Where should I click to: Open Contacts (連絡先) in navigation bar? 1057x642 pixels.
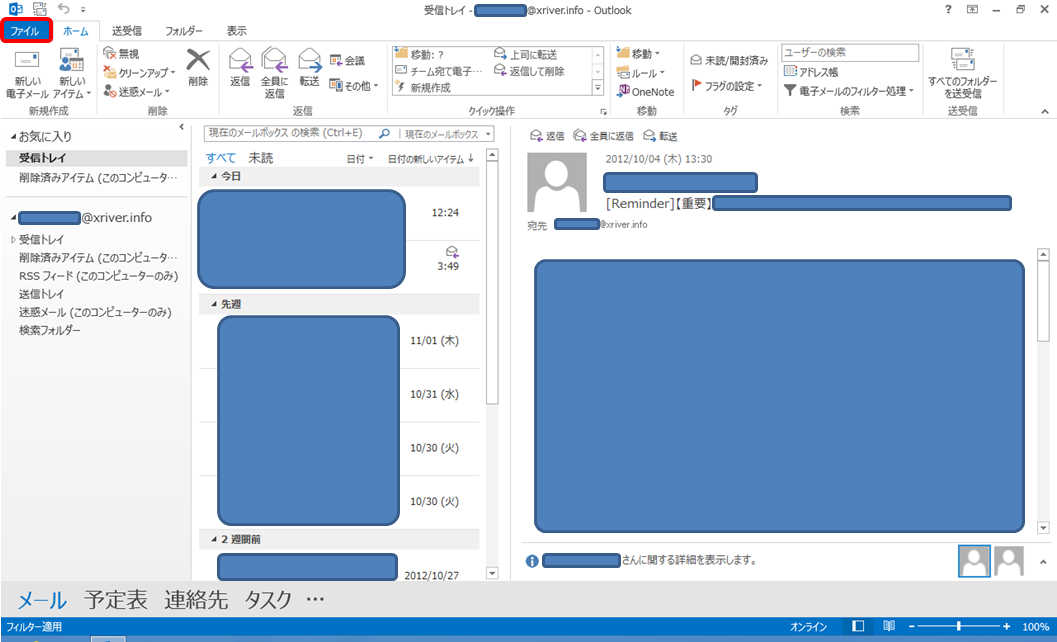click(196, 600)
